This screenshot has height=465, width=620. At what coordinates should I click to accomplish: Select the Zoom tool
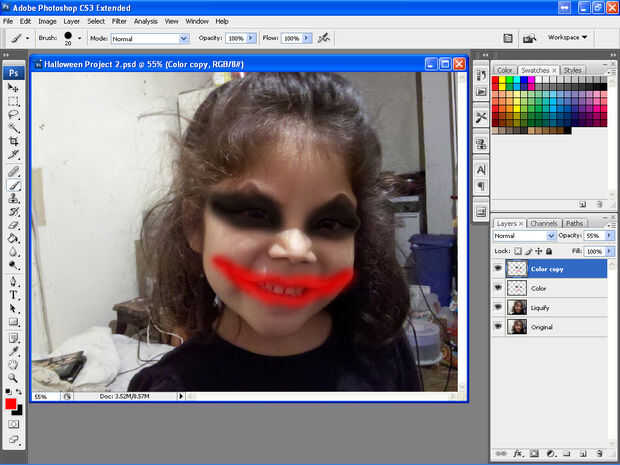[x=13, y=378]
